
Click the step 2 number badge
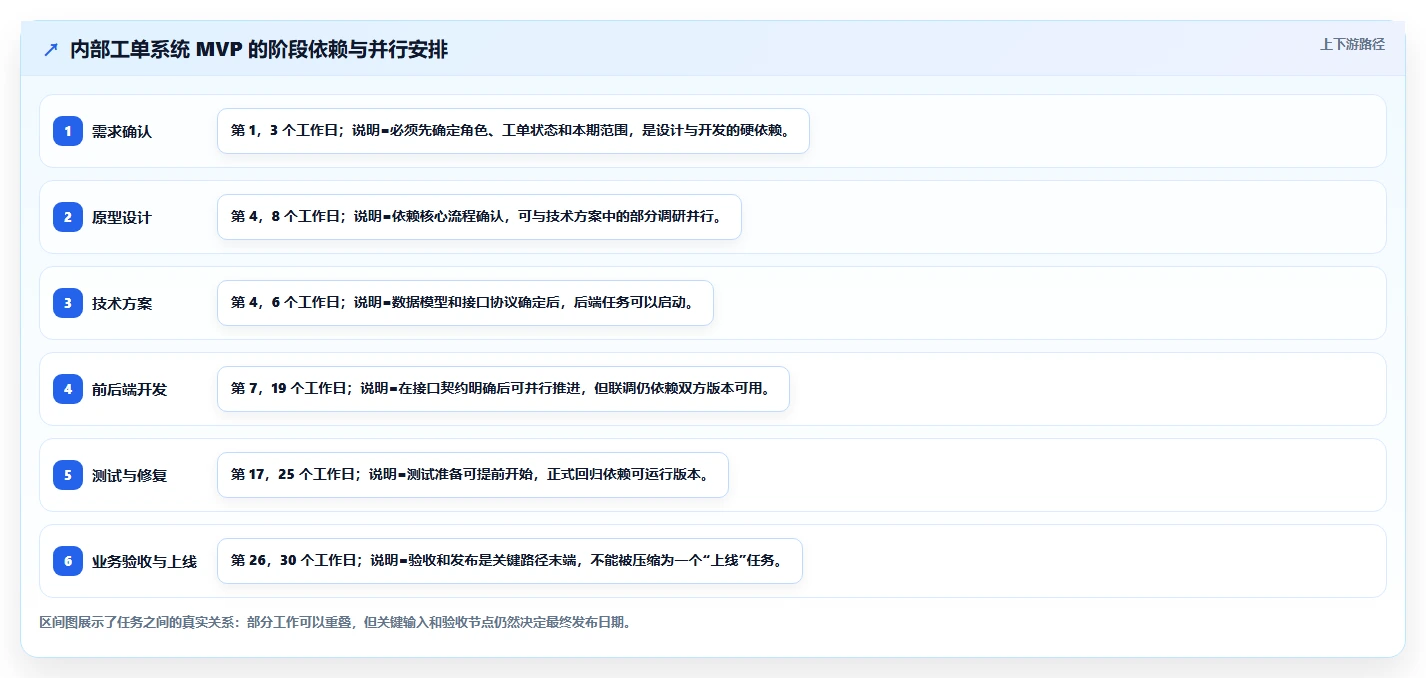(x=68, y=217)
